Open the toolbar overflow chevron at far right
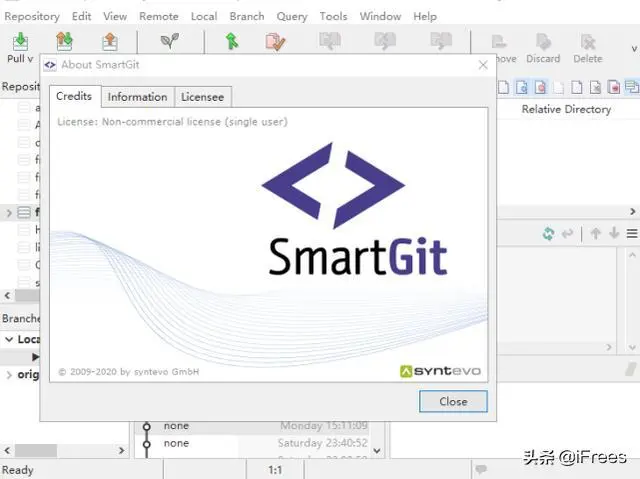 coord(634,49)
